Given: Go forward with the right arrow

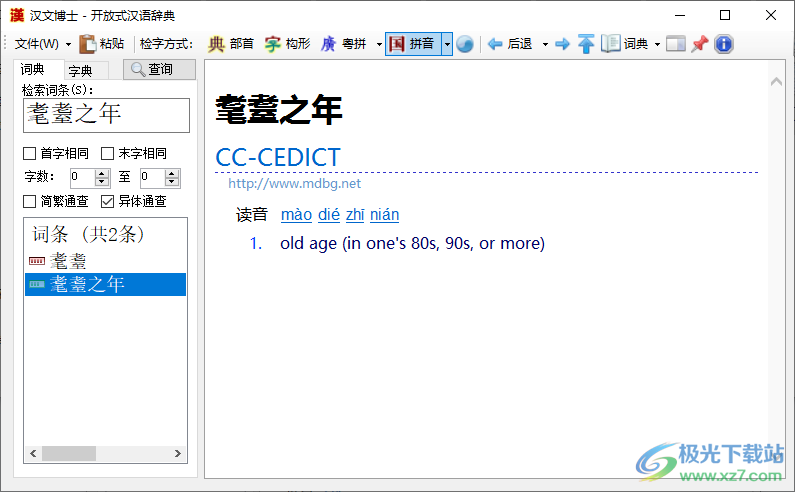Looking at the screenshot, I should click(x=562, y=44).
